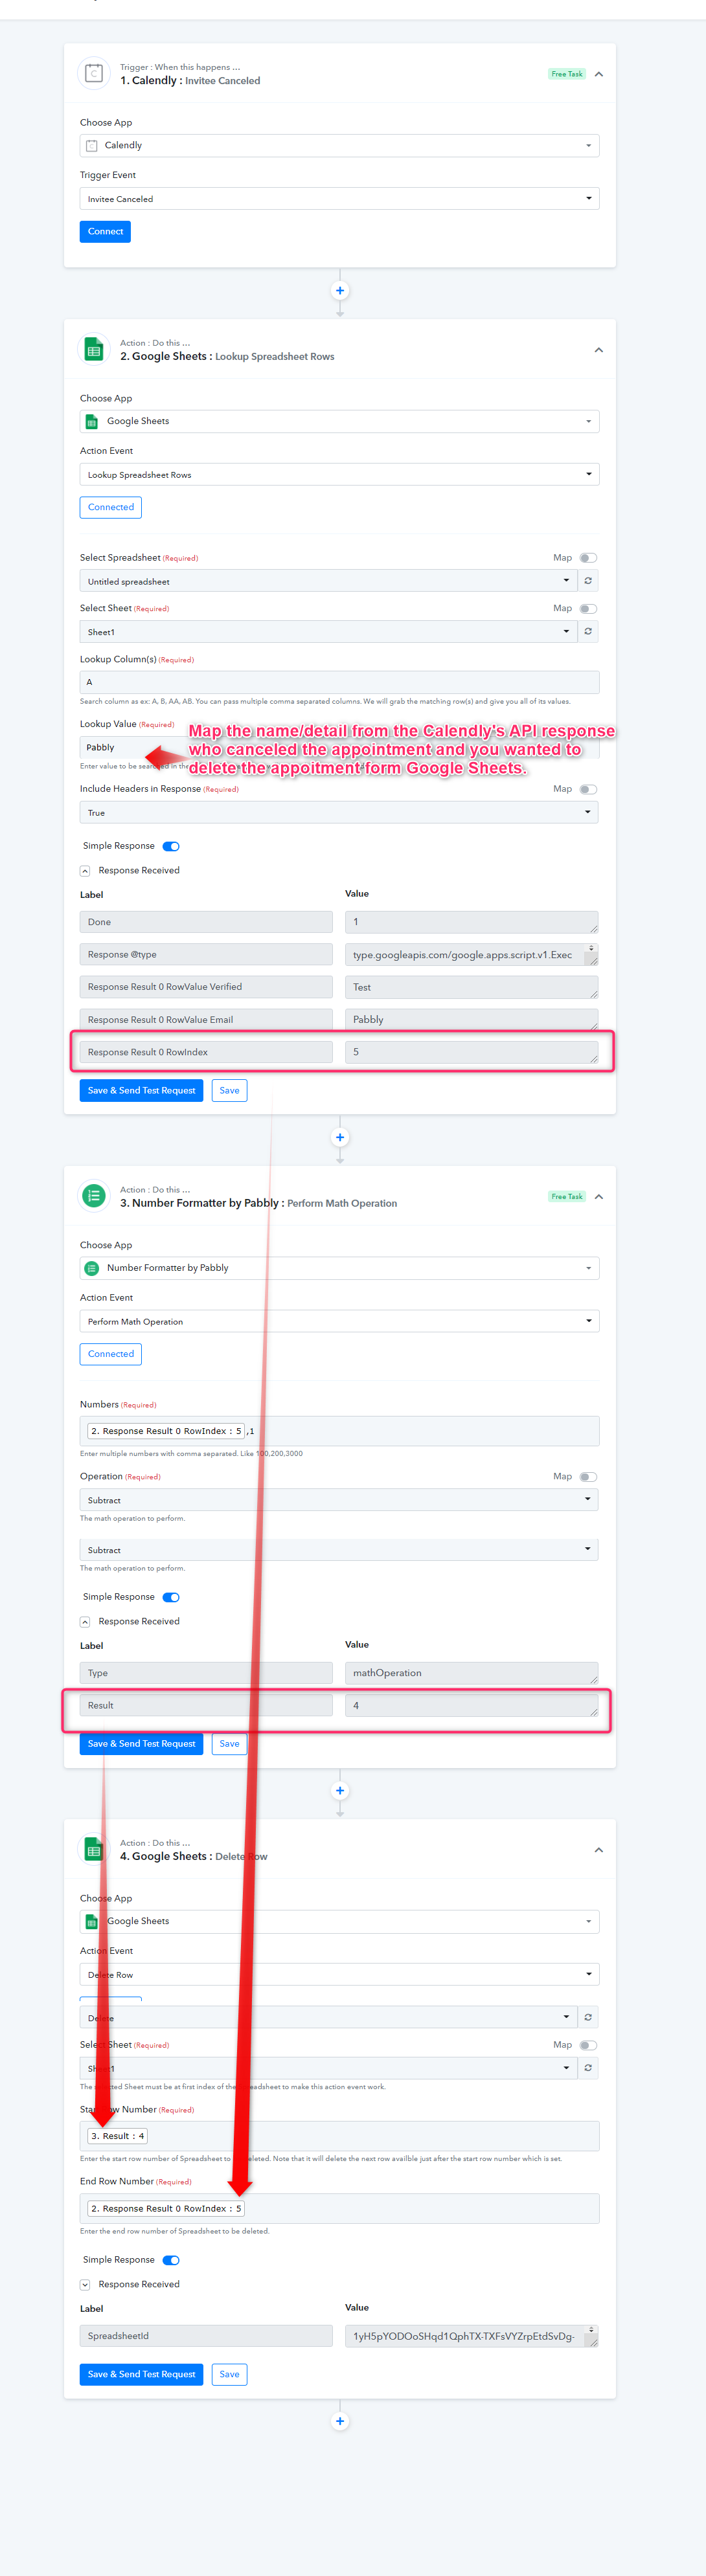Refresh the Select Spreadsheet list in step 2
The image size is (706, 2576).
point(588,581)
